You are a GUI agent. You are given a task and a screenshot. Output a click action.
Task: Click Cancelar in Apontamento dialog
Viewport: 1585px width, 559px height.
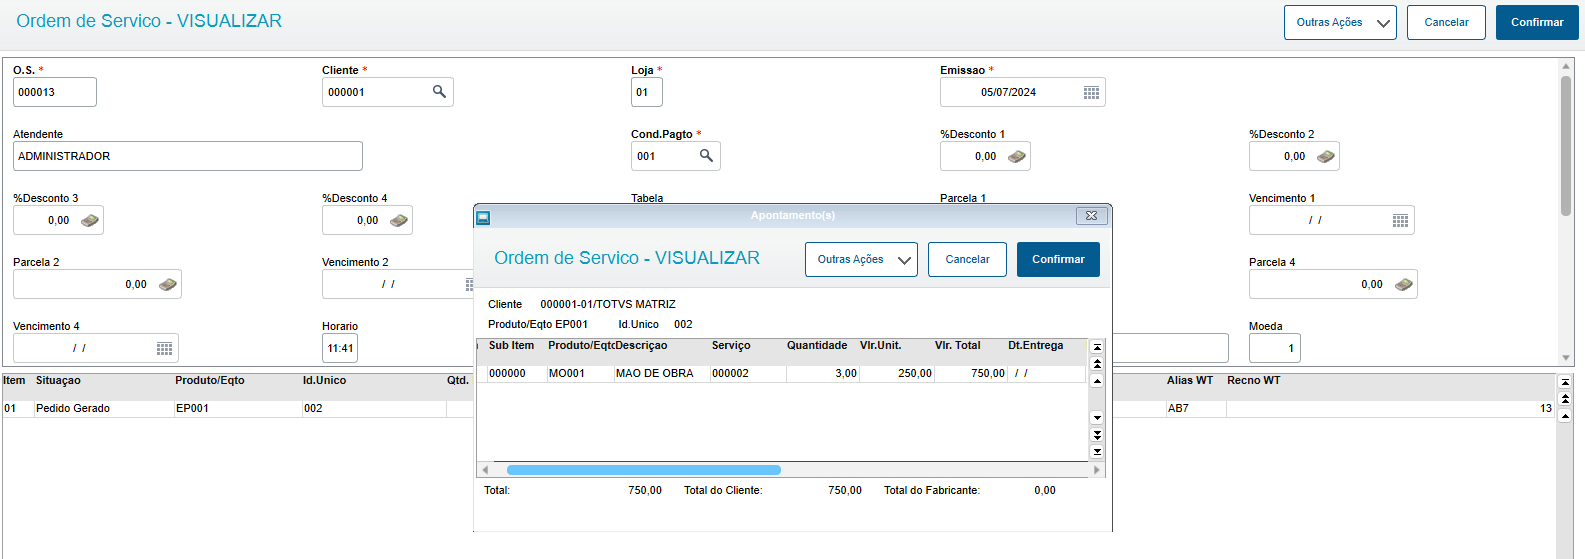[x=967, y=259]
